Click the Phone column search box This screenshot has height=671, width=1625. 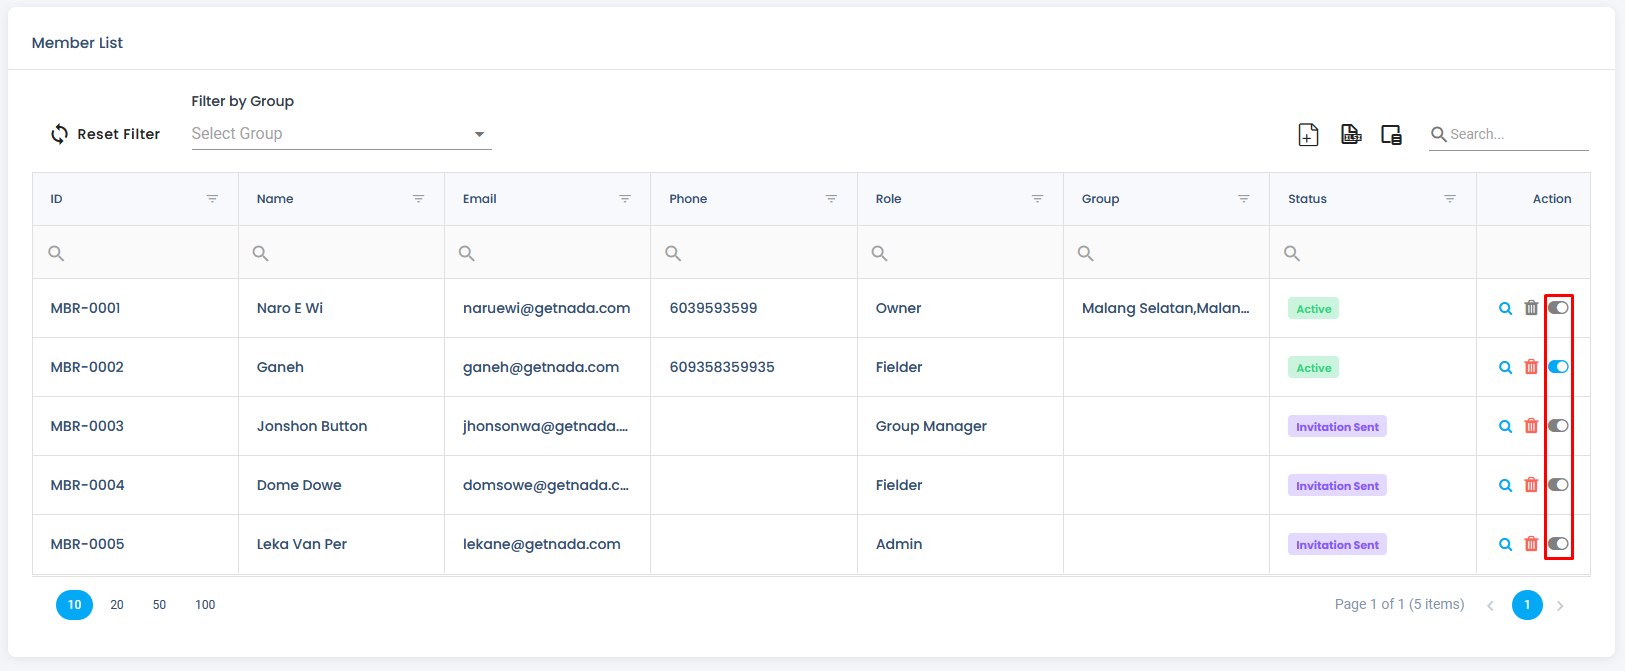point(754,253)
